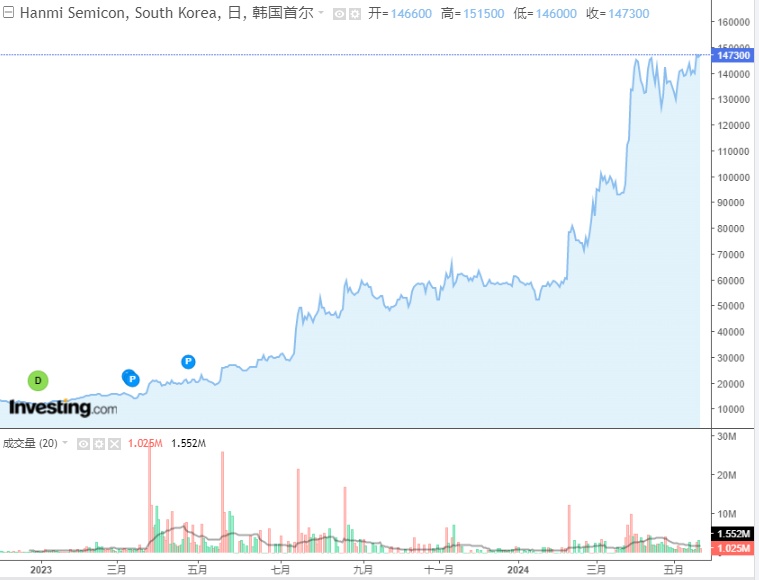Click the 九月 label on time axis
The height and width of the screenshot is (580, 759).
pos(363,569)
